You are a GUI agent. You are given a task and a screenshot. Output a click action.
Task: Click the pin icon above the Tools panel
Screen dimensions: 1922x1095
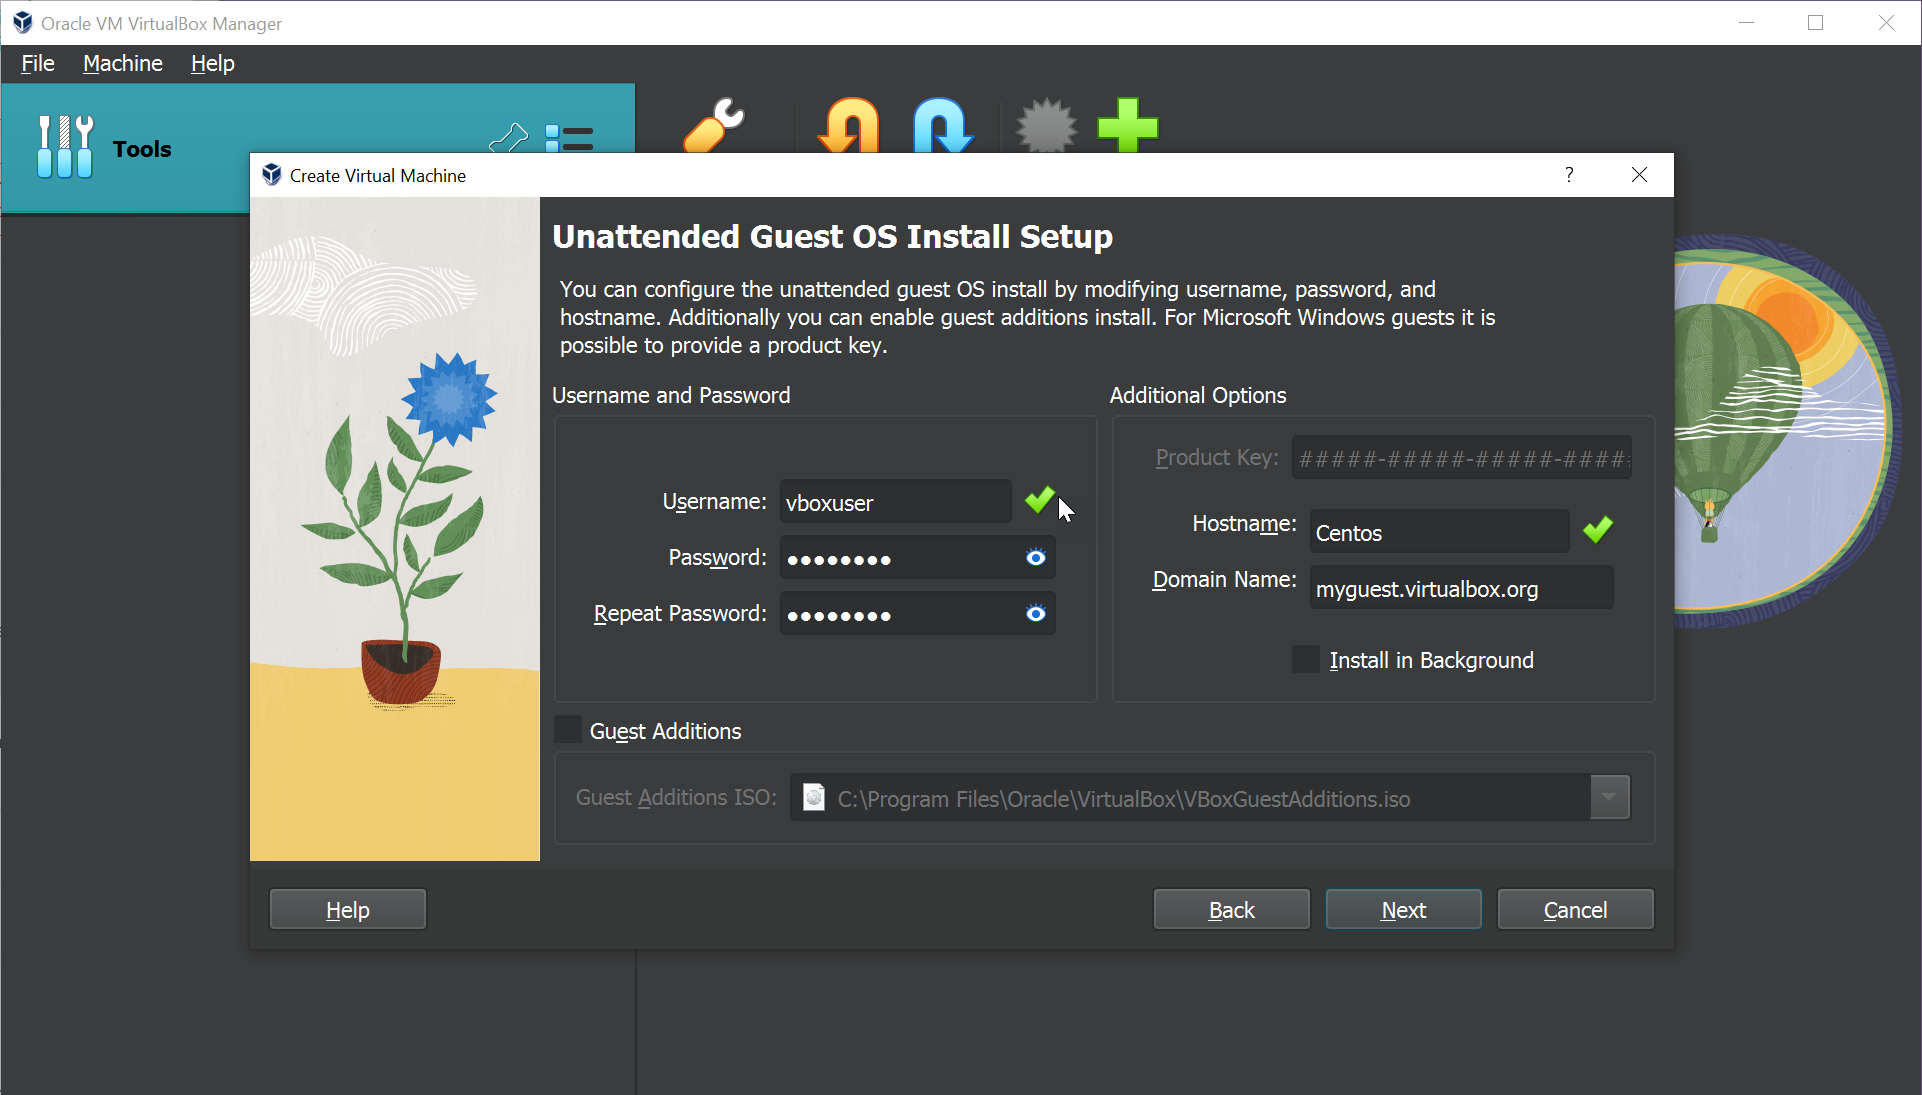pos(509,137)
